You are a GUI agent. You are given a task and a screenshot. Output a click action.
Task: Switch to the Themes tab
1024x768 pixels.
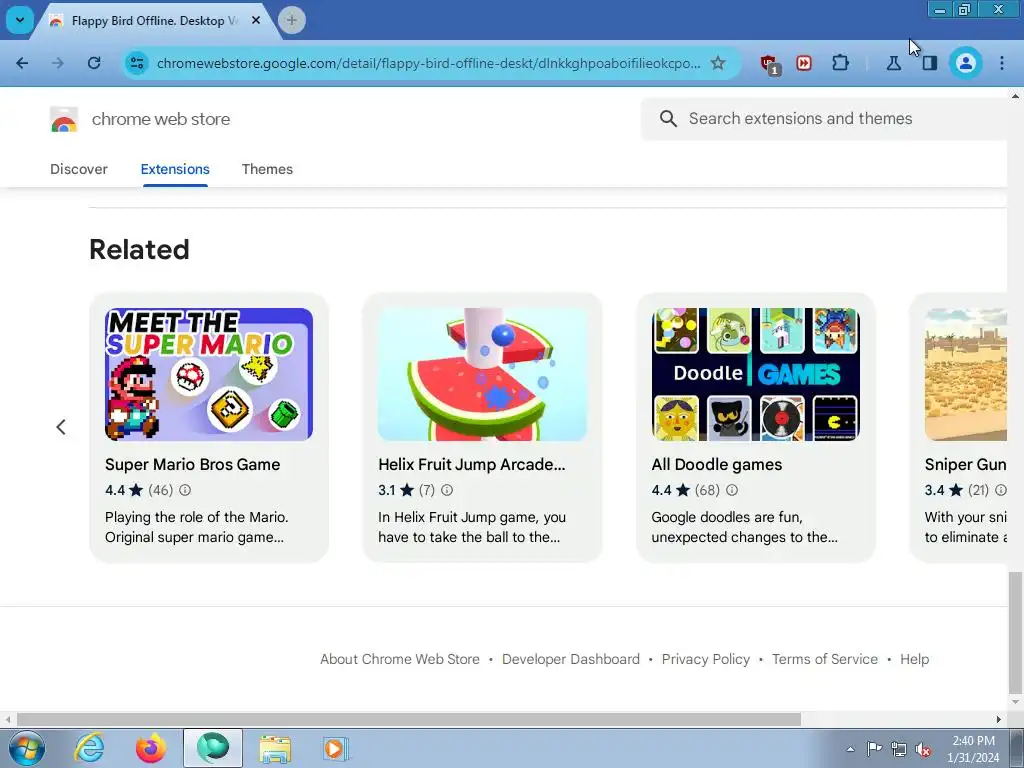267,169
